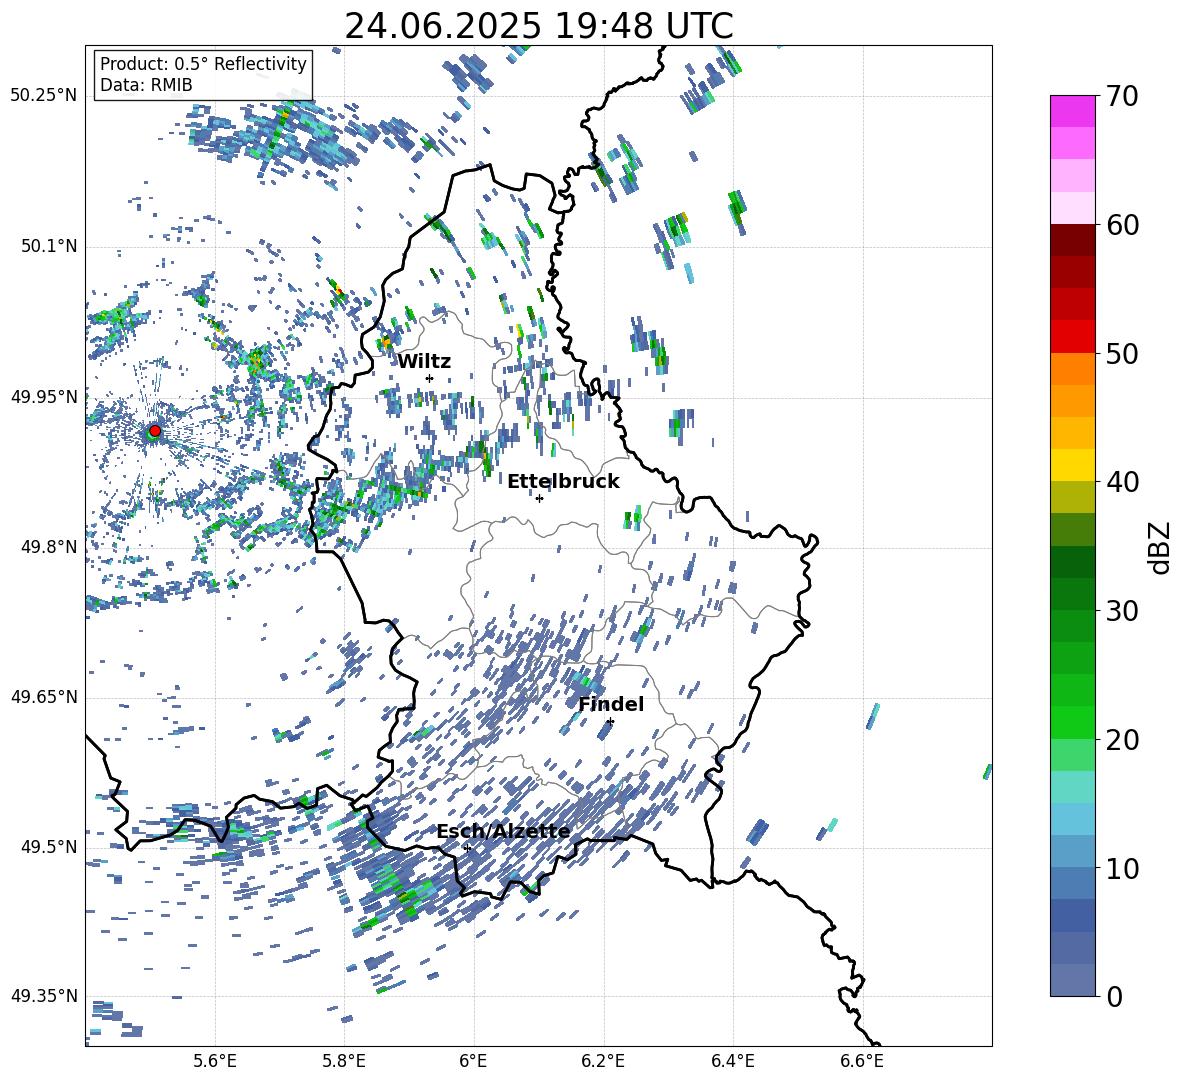The height and width of the screenshot is (1081, 1184).
Task: Click the colorbar tick value 30
Action: pos(1123,611)
